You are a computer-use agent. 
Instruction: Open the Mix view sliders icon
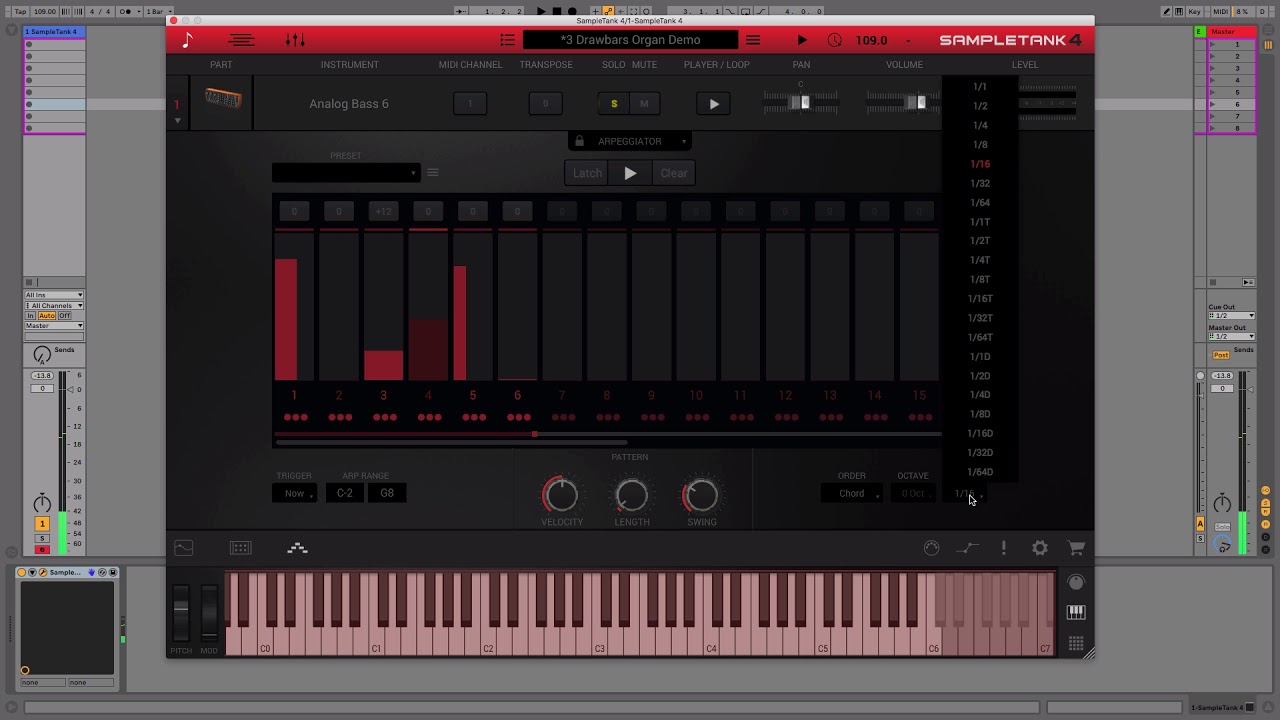(295, 40)
